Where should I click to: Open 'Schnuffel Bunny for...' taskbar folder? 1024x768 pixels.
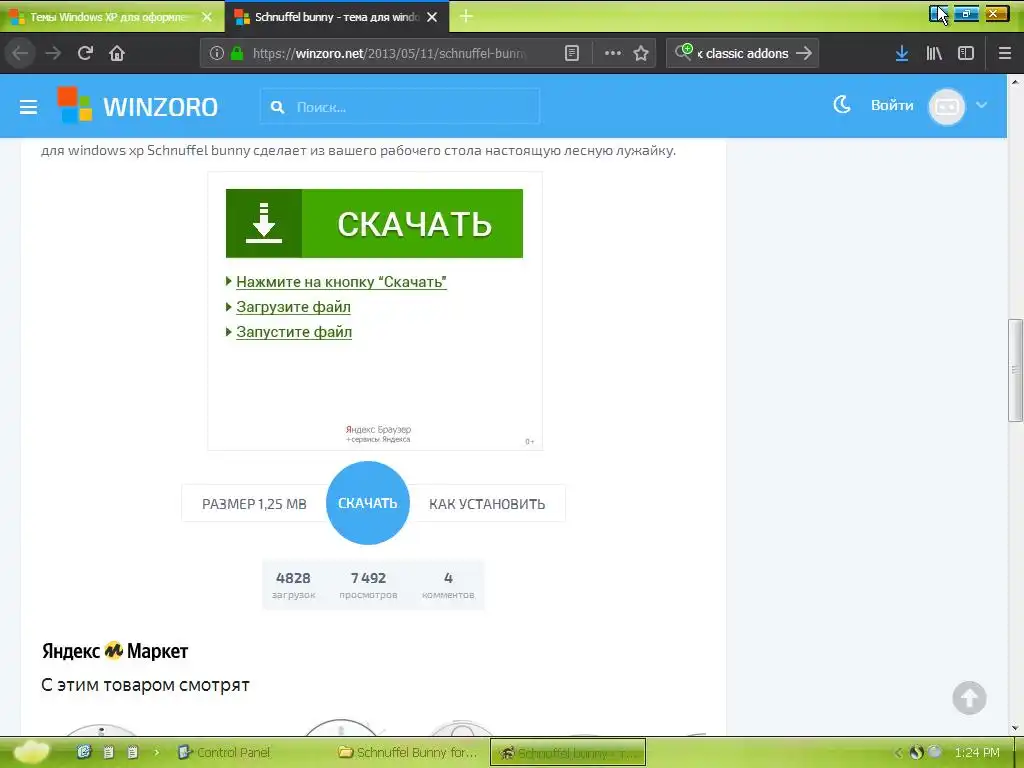(x=409, y=752)
